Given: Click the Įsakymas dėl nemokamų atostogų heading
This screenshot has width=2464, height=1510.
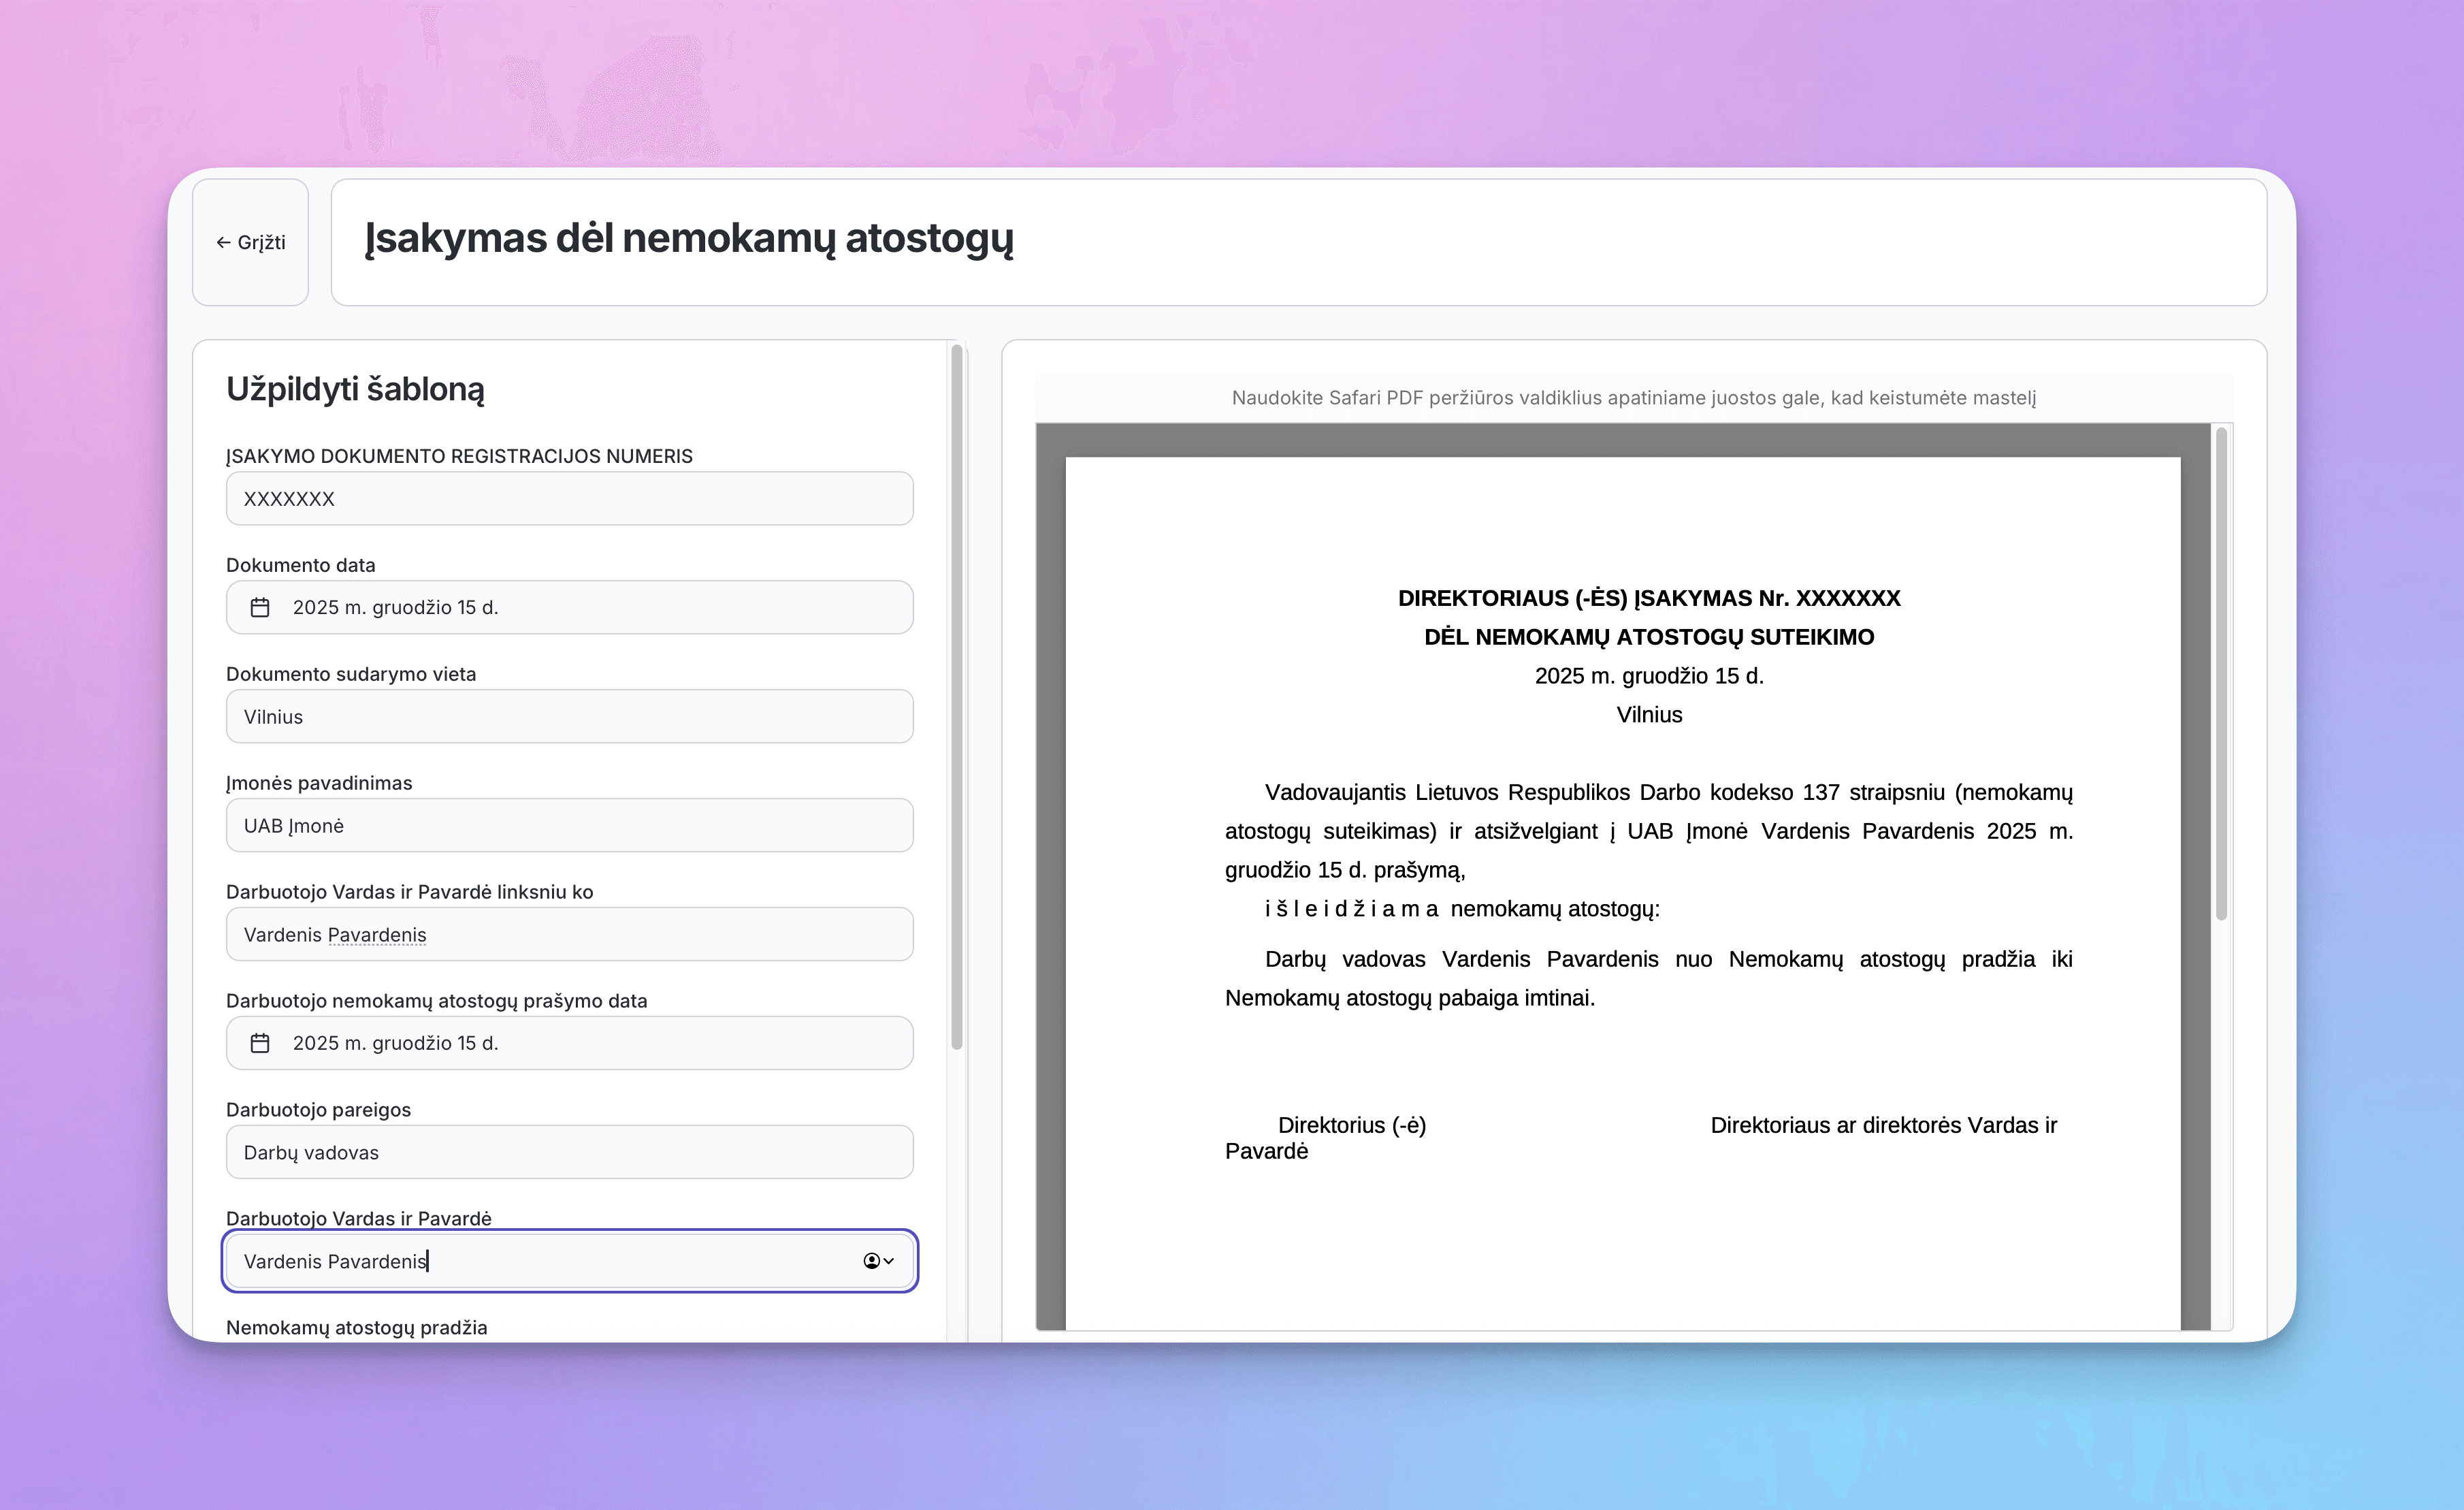Looking at the screenshot, I should 689,239.
